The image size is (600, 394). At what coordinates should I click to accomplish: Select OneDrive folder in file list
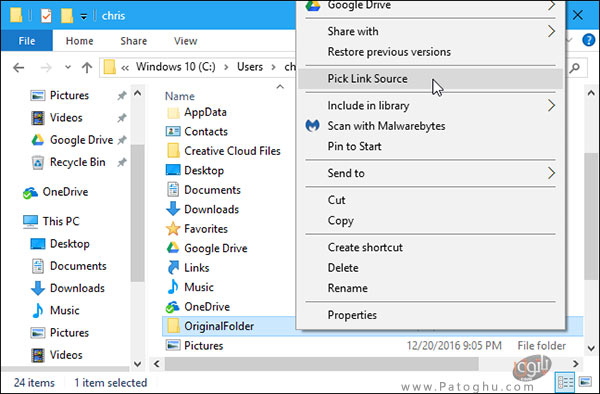click(x=207, y=306)
